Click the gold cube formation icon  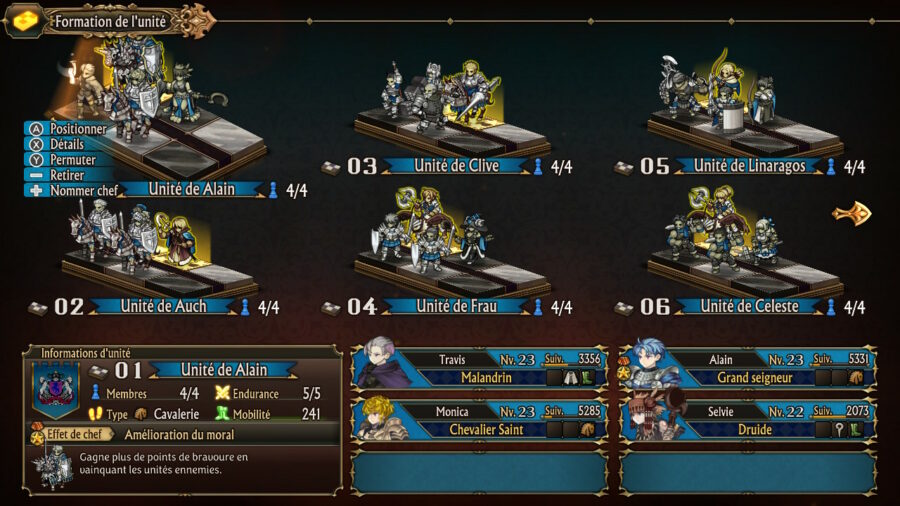coord(25,21)
